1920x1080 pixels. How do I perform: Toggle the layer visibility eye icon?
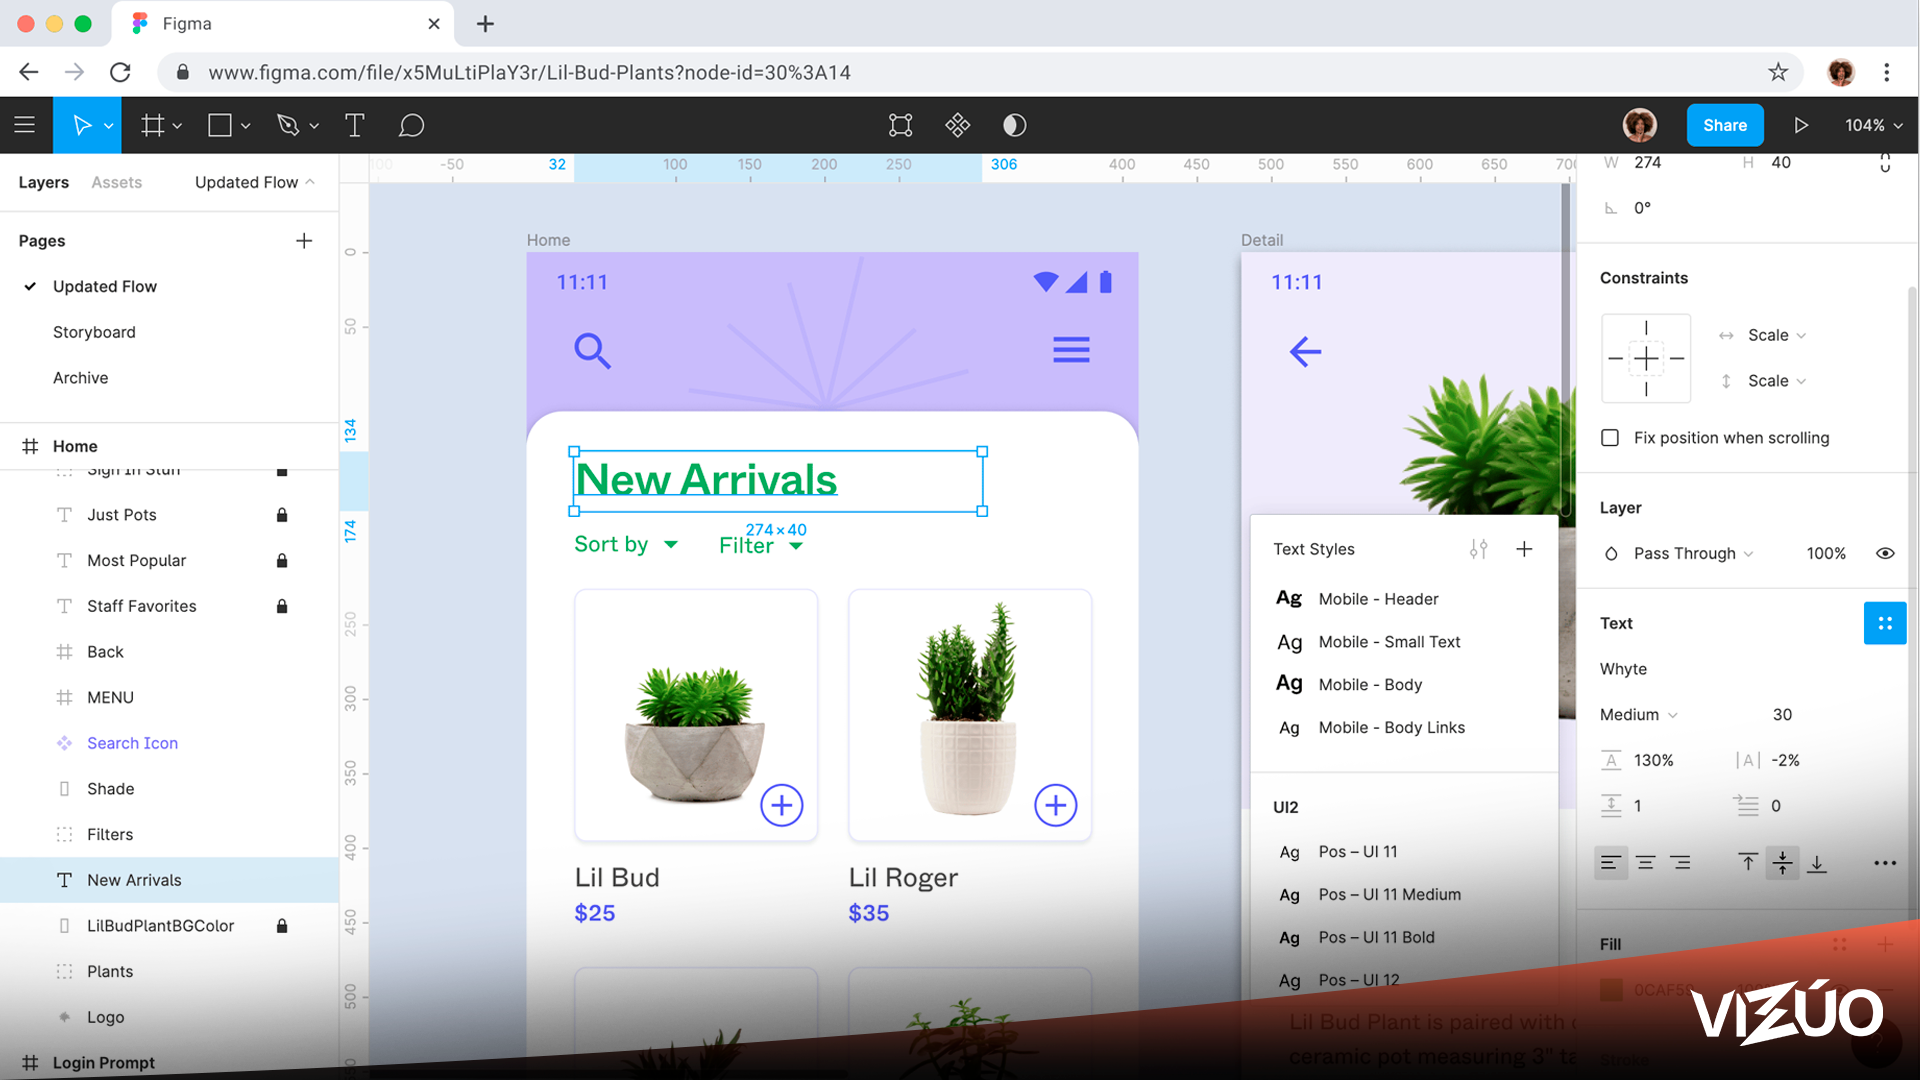(1884, 553)
